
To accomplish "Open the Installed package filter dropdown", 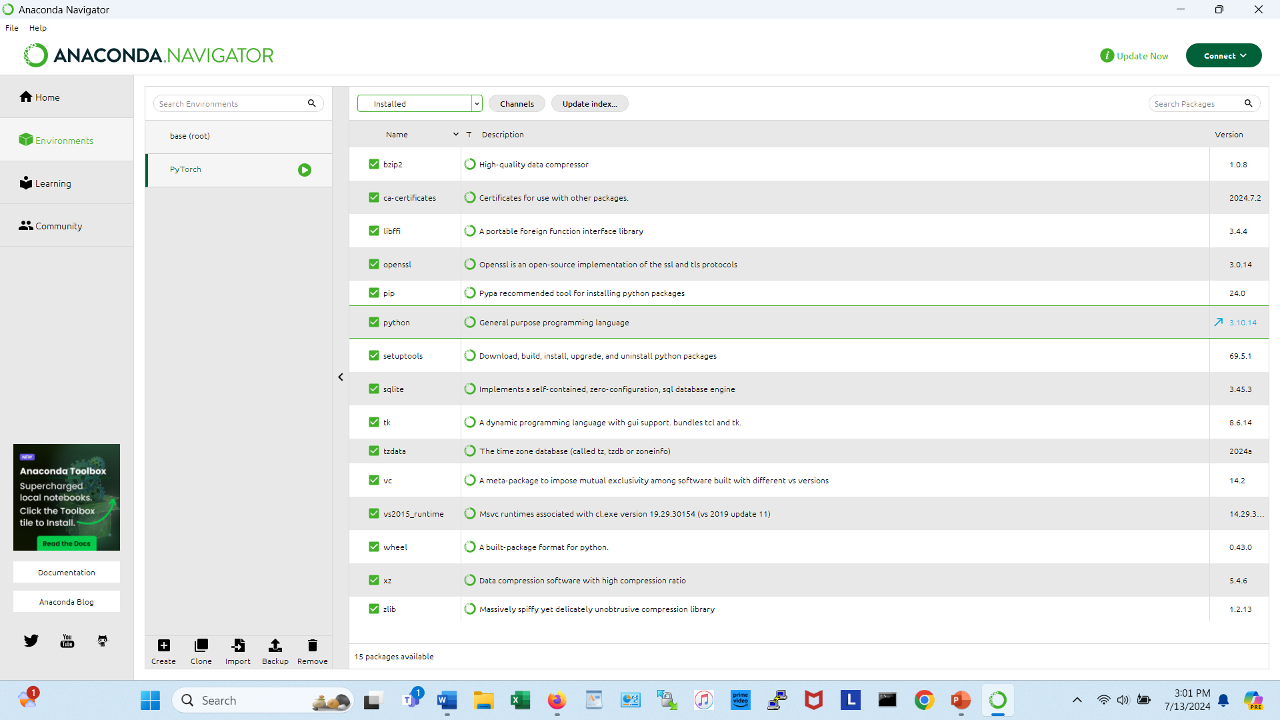I will point(420,104).
